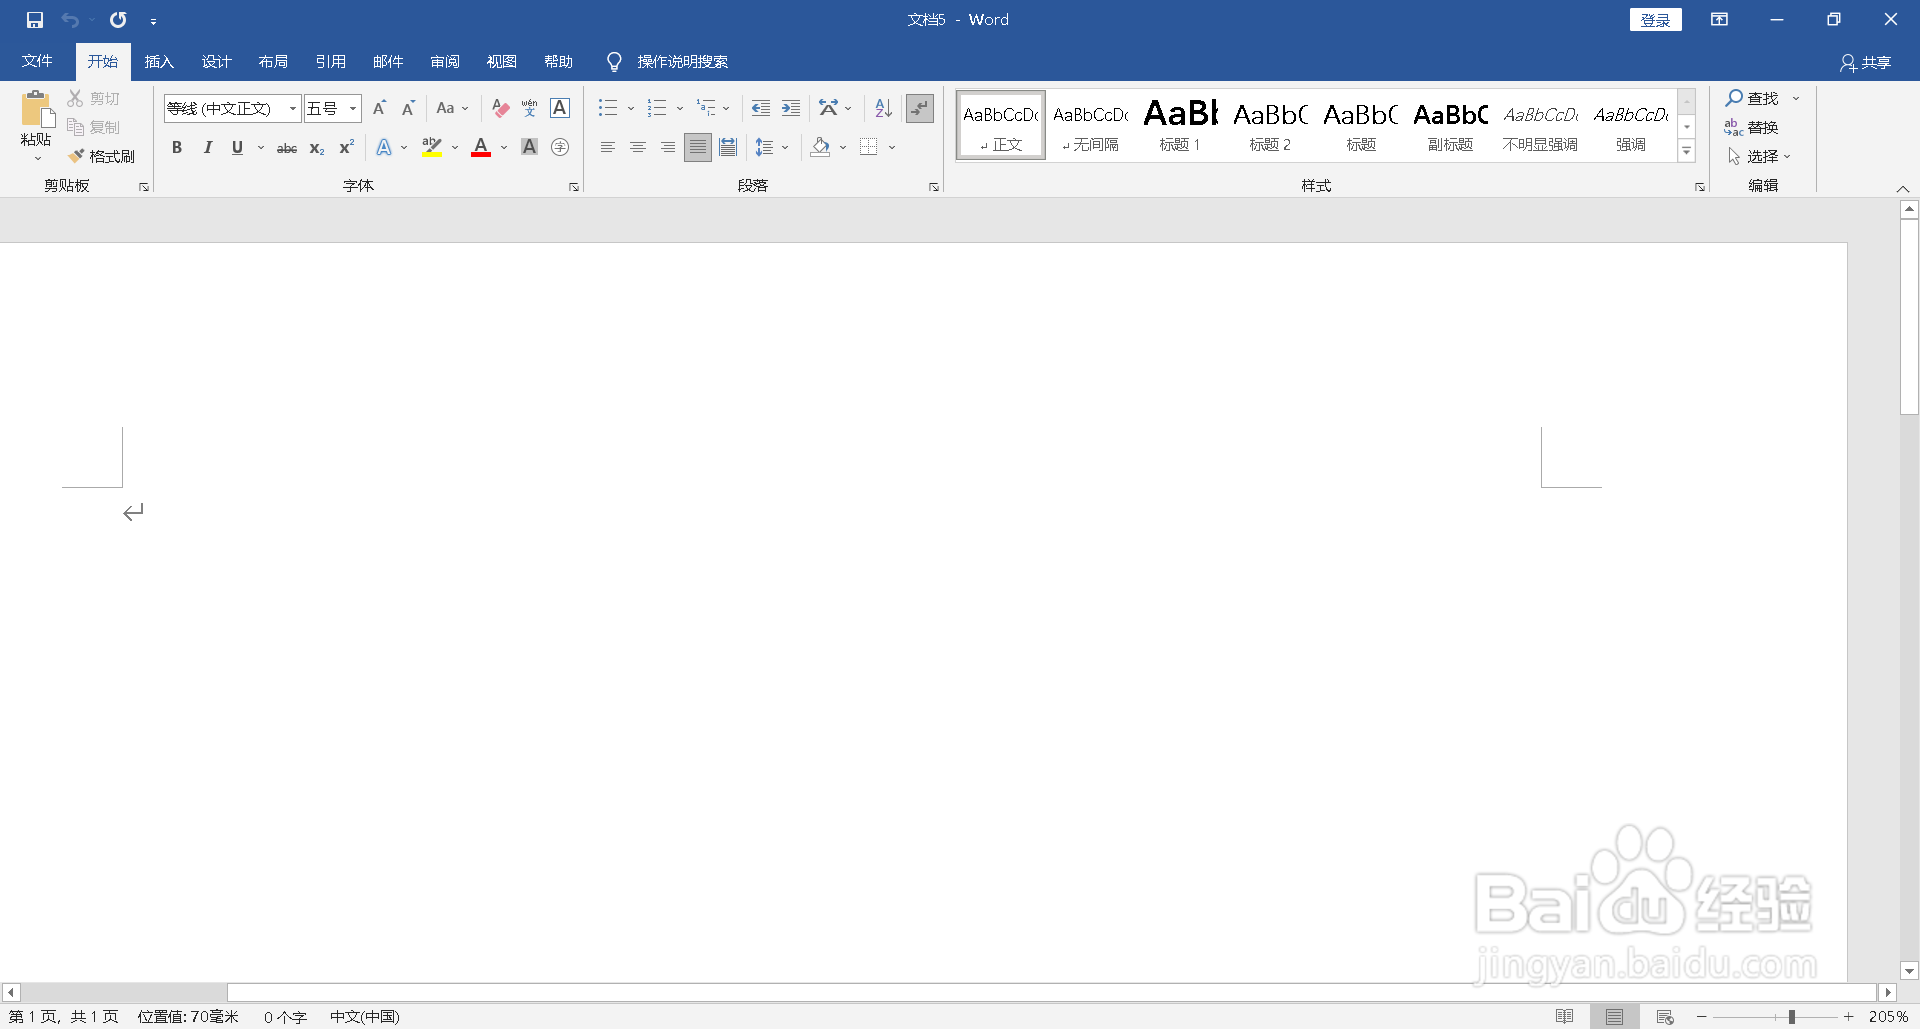Click the Format Painter (格式刷) tool
The width and height of the screenshot is (1920, 1029).
pyautogui.click(x=101, y=156)
